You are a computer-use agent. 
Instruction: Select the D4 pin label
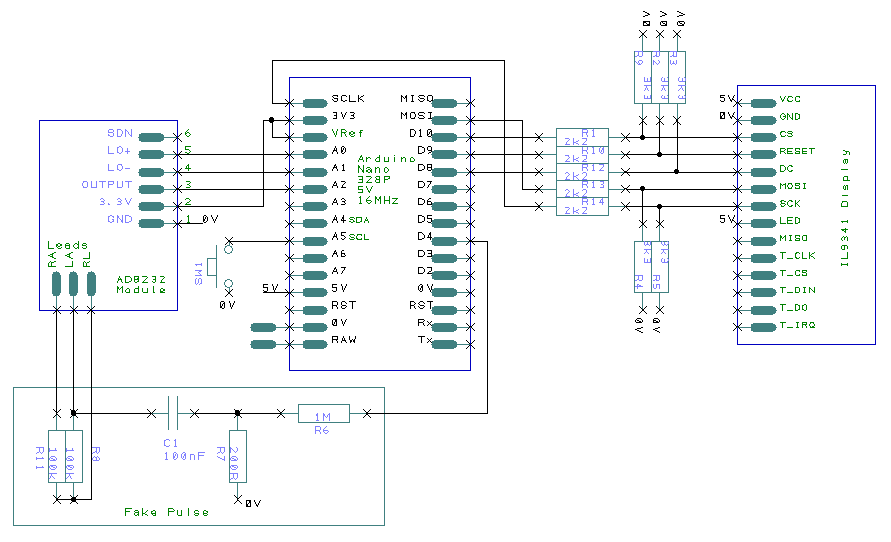(x=425, y=236)
